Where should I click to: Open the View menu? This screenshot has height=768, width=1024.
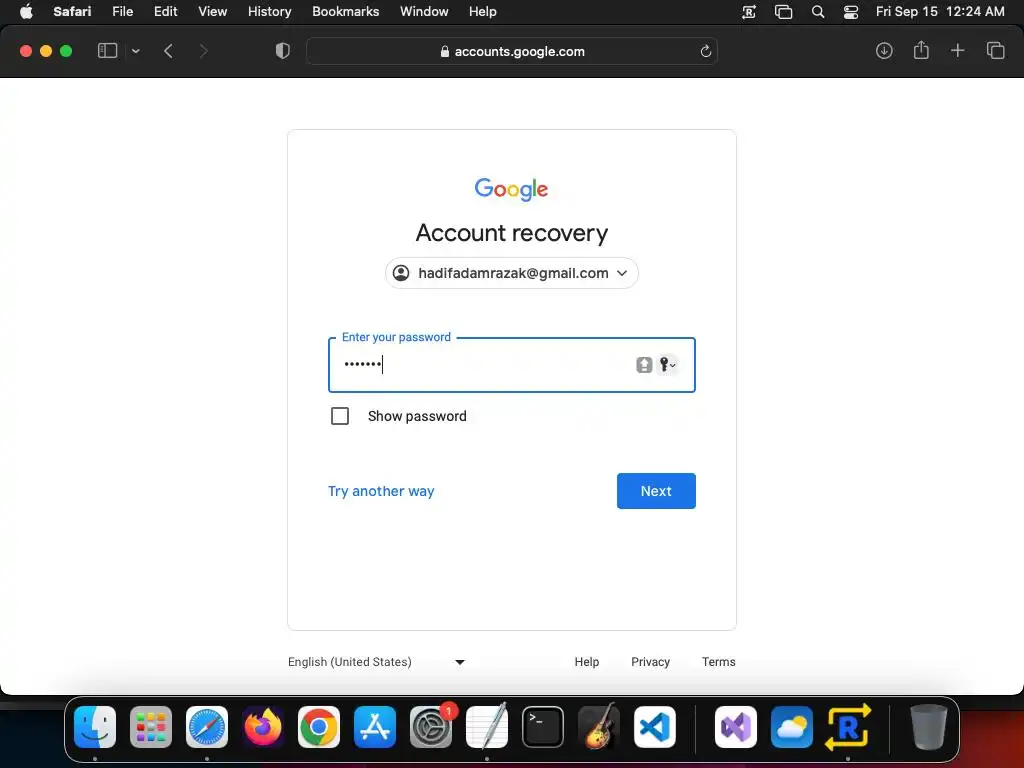pyautogui.click(x=212, y=11)
